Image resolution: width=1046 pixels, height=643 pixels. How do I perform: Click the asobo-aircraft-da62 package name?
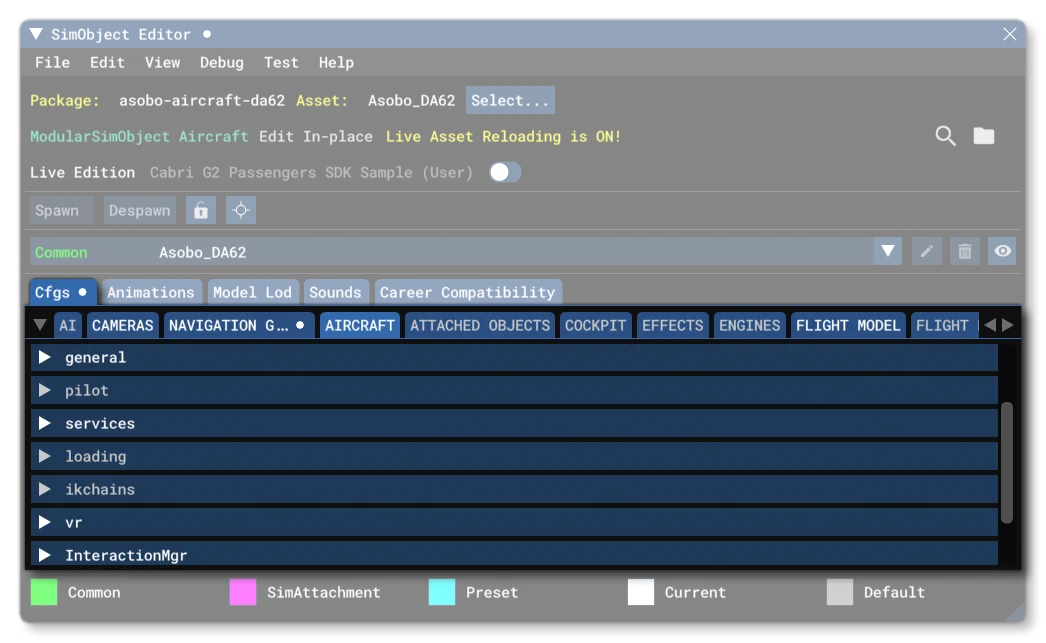[201, 101]
